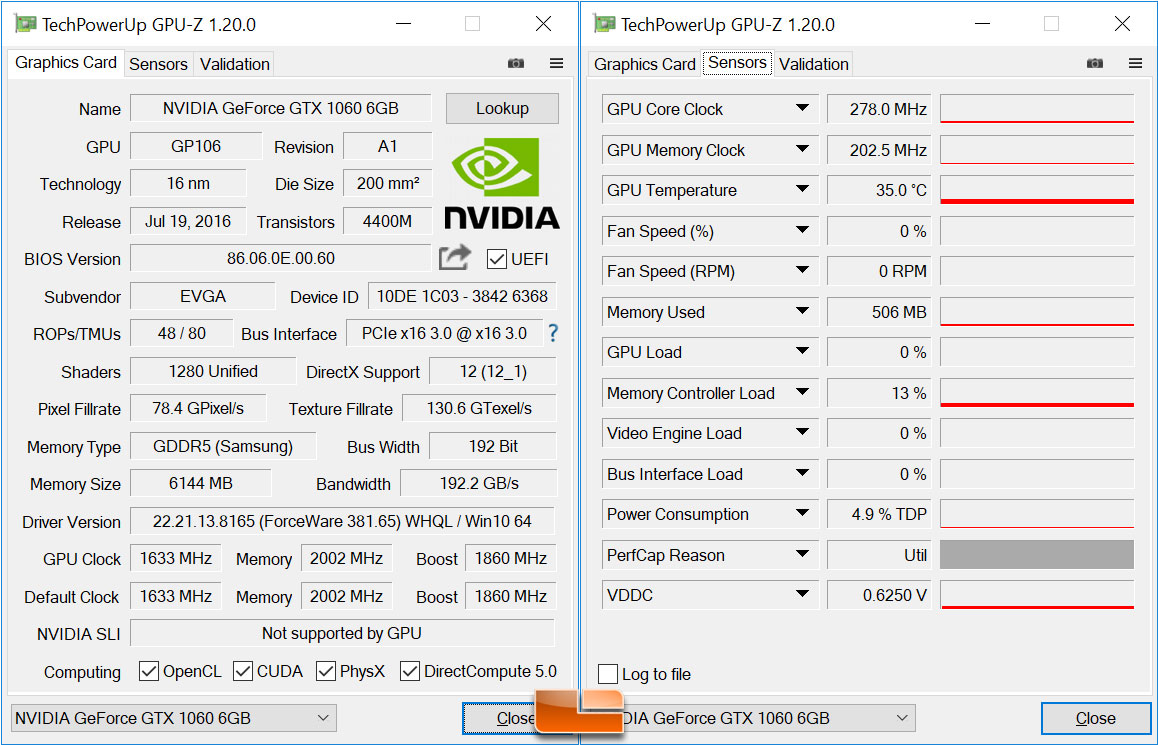The image size is (1158, 745).
Task: Click the 4.9 % TDP value
Action: pos(879,514)
